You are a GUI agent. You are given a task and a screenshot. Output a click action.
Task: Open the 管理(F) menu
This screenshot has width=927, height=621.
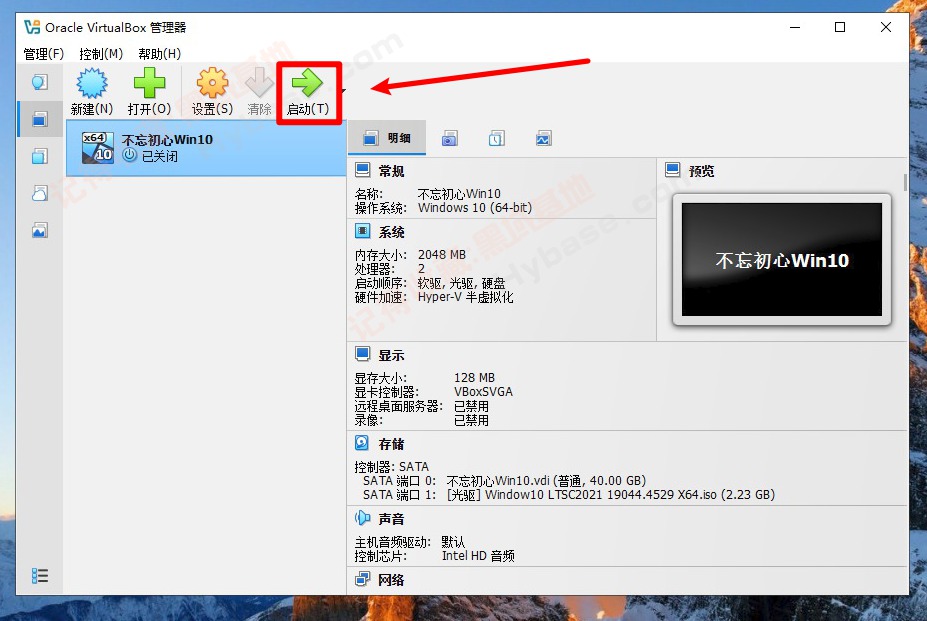[44, 54]
